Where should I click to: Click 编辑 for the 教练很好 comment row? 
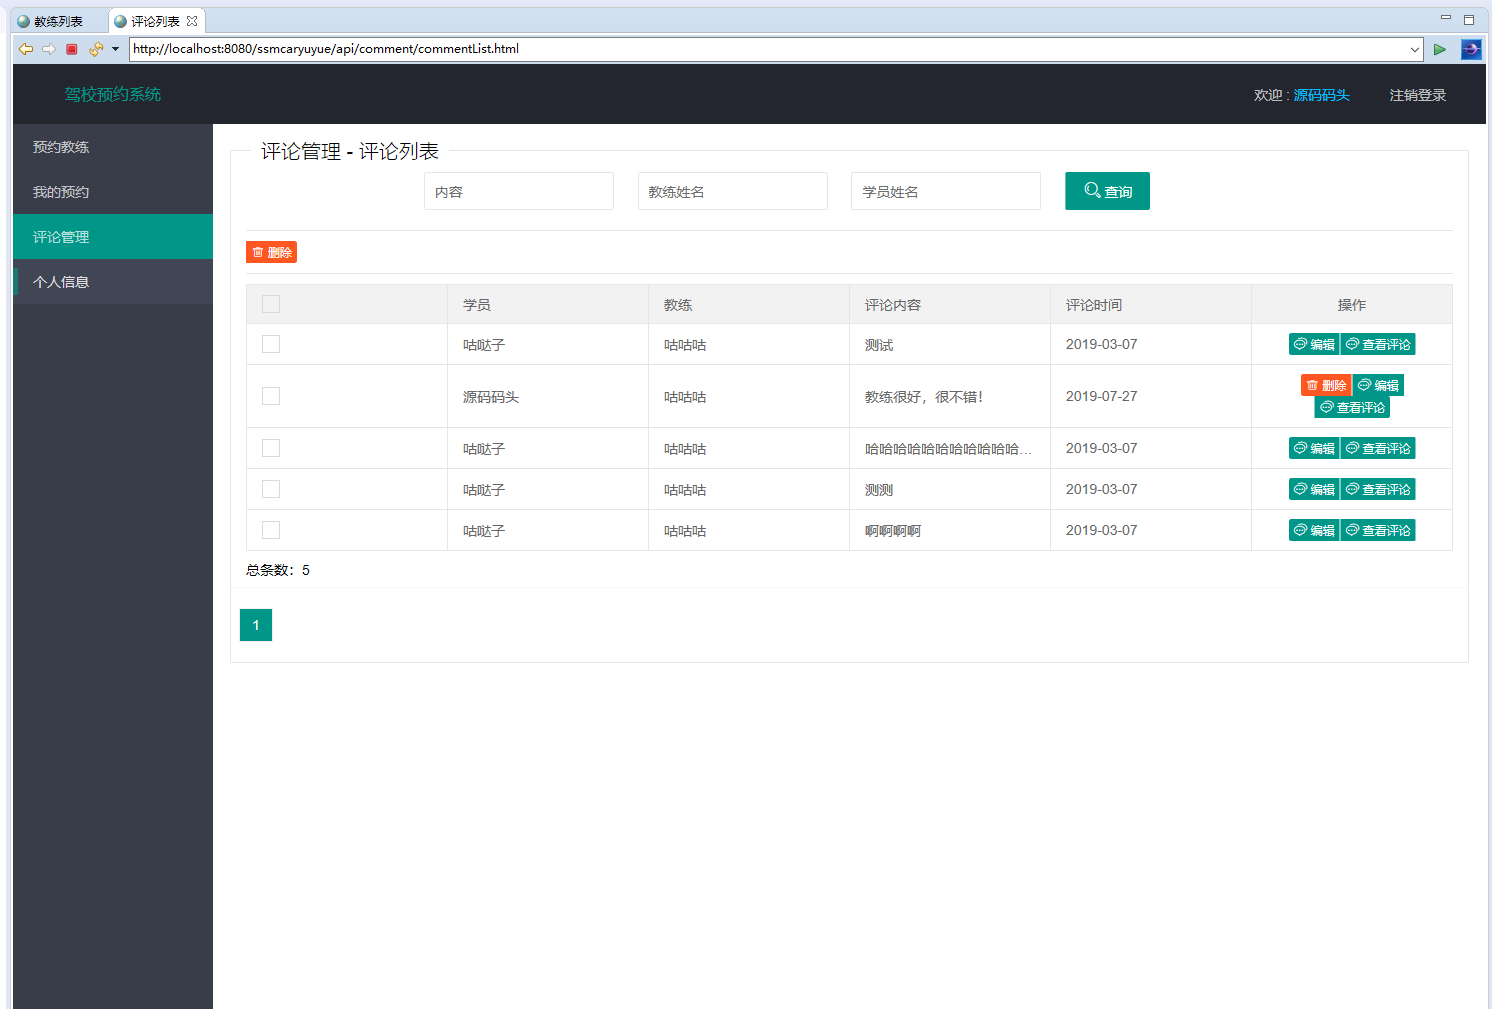1378,385
